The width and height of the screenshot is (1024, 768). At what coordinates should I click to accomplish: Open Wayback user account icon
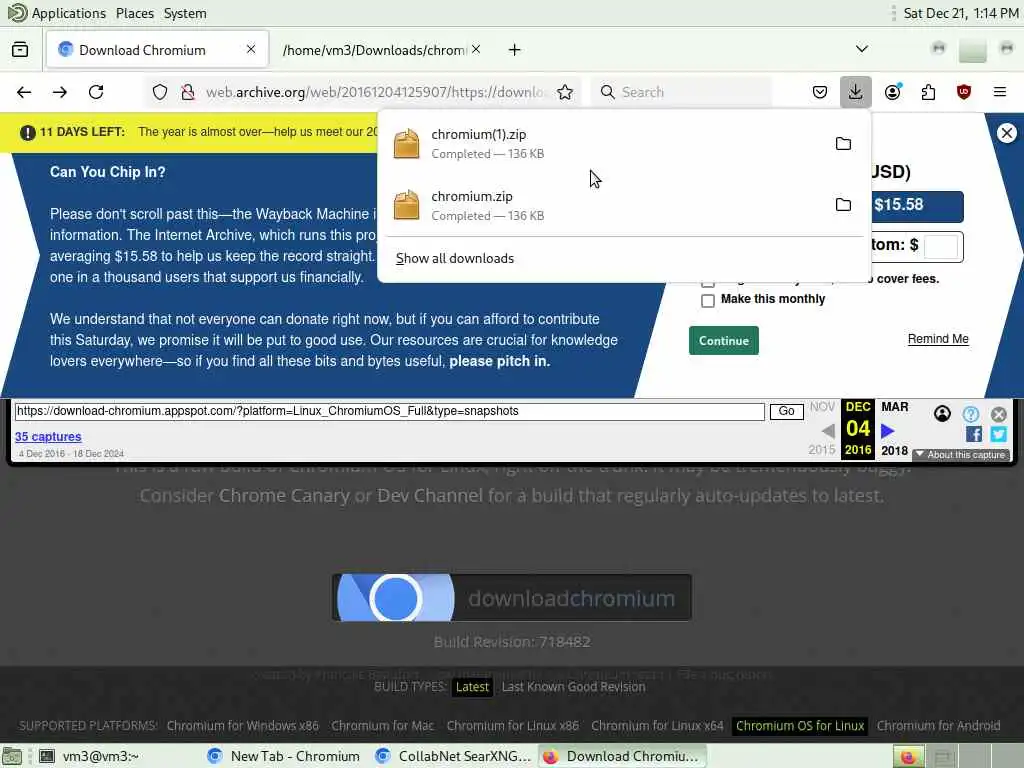point(942,413)
